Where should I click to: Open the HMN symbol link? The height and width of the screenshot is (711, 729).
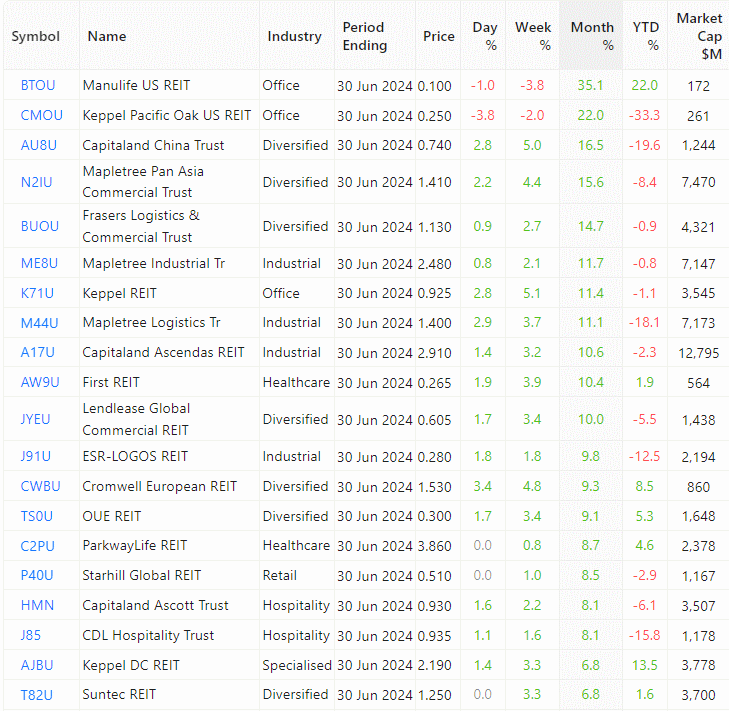38,605
